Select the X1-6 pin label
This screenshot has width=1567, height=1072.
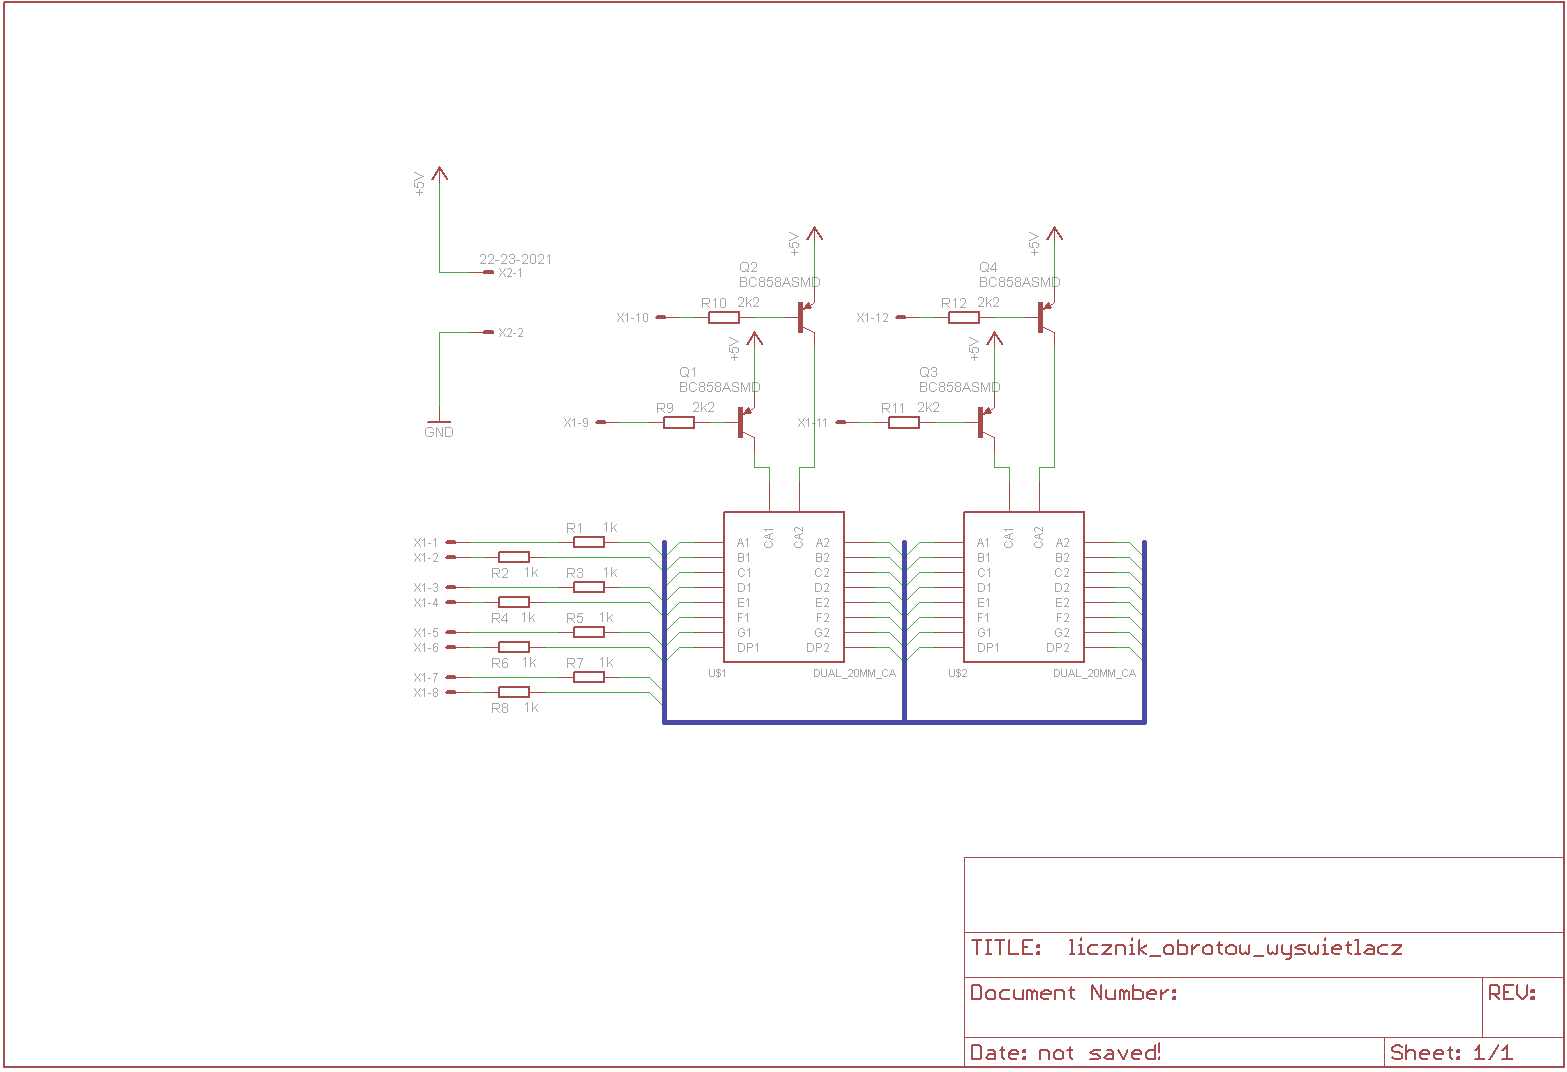point(426,648)
